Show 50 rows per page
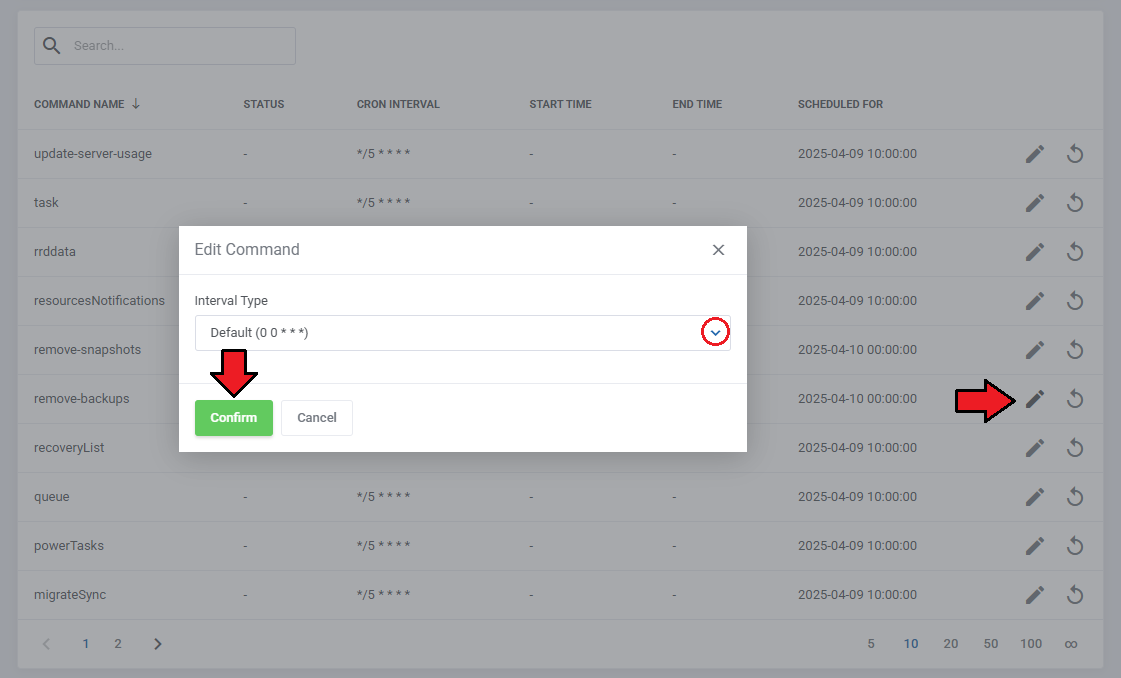Image resolution: width=1121 pixels, height=678 pixels. pyautogui.click(x=991, y=644)
